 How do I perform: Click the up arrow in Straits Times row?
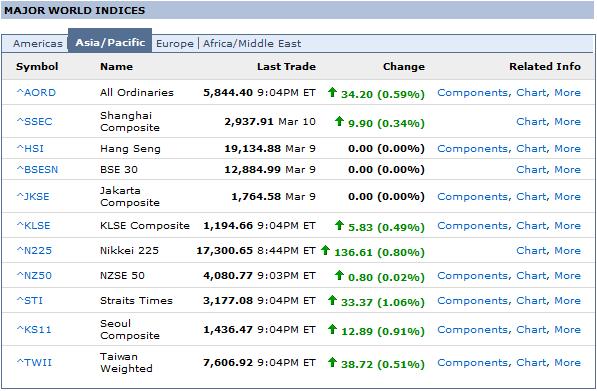(x=332, y=300)
